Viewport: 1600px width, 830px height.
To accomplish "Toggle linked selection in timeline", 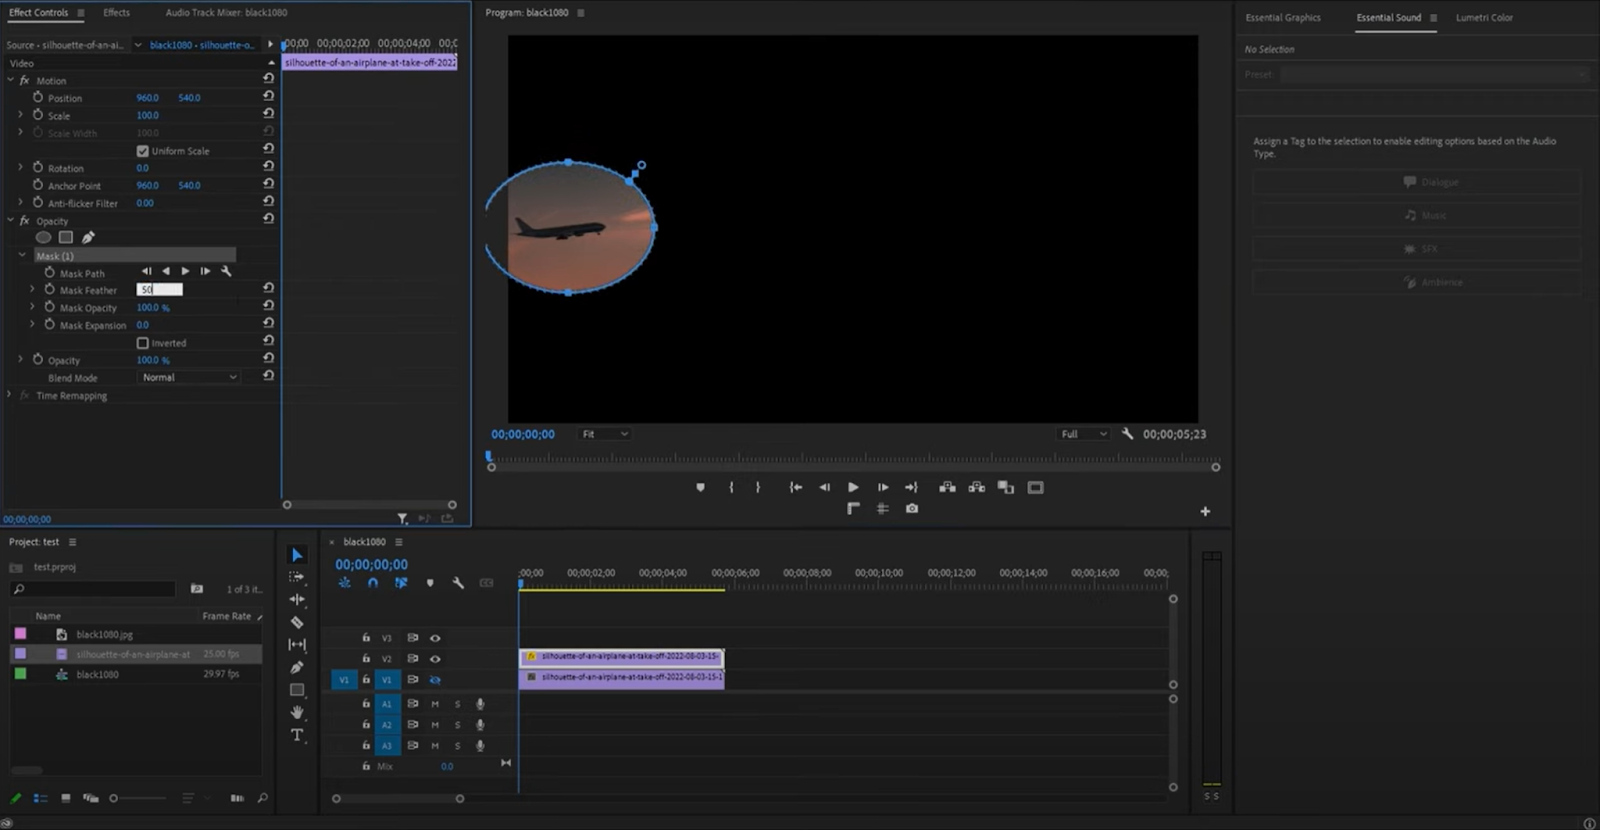I will 401,583.
